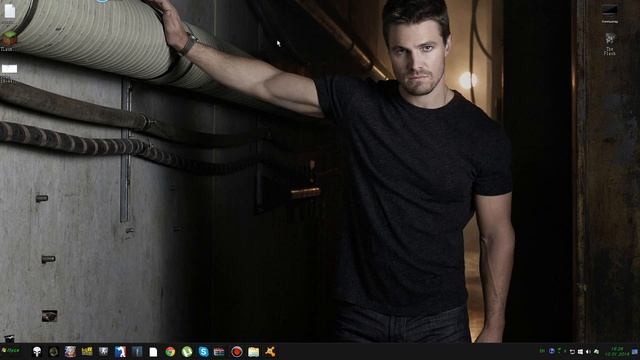Image resolution: width=640 pixels, height=360 pixels.
Task: Open the yellow block-style taskbar icon
Action: pos(87,351)
